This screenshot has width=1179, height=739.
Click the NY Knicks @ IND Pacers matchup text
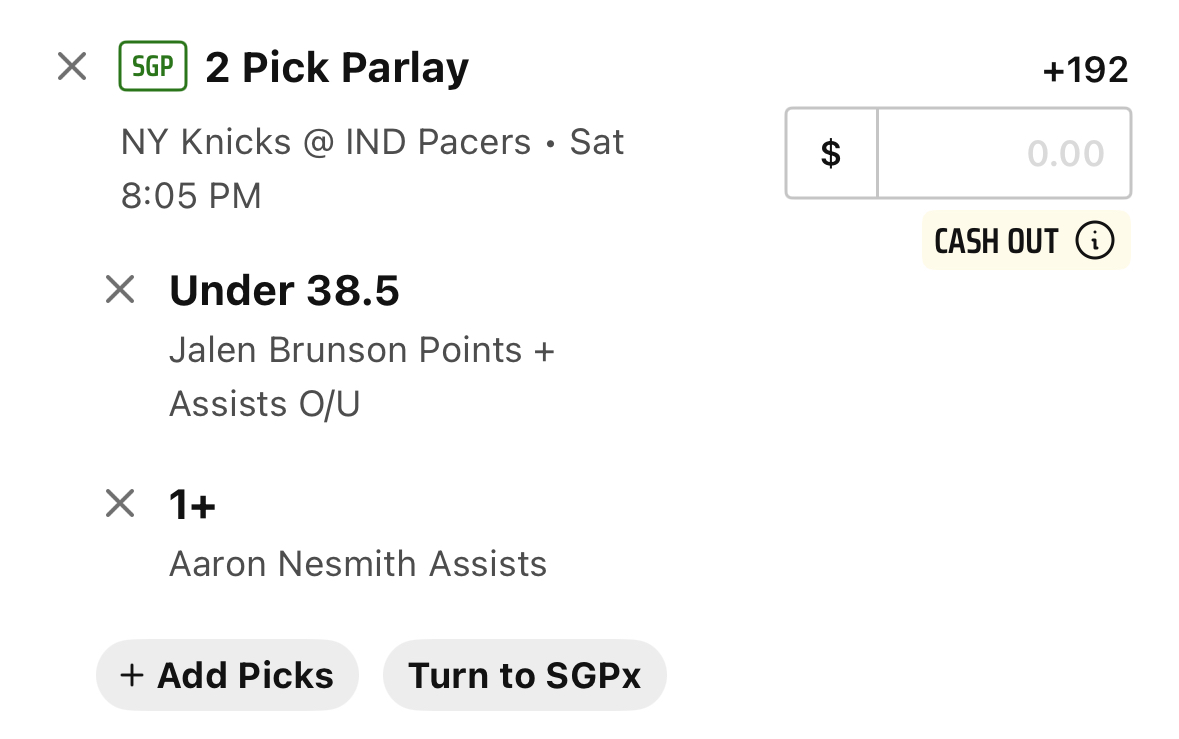click(x=326, y=141)
